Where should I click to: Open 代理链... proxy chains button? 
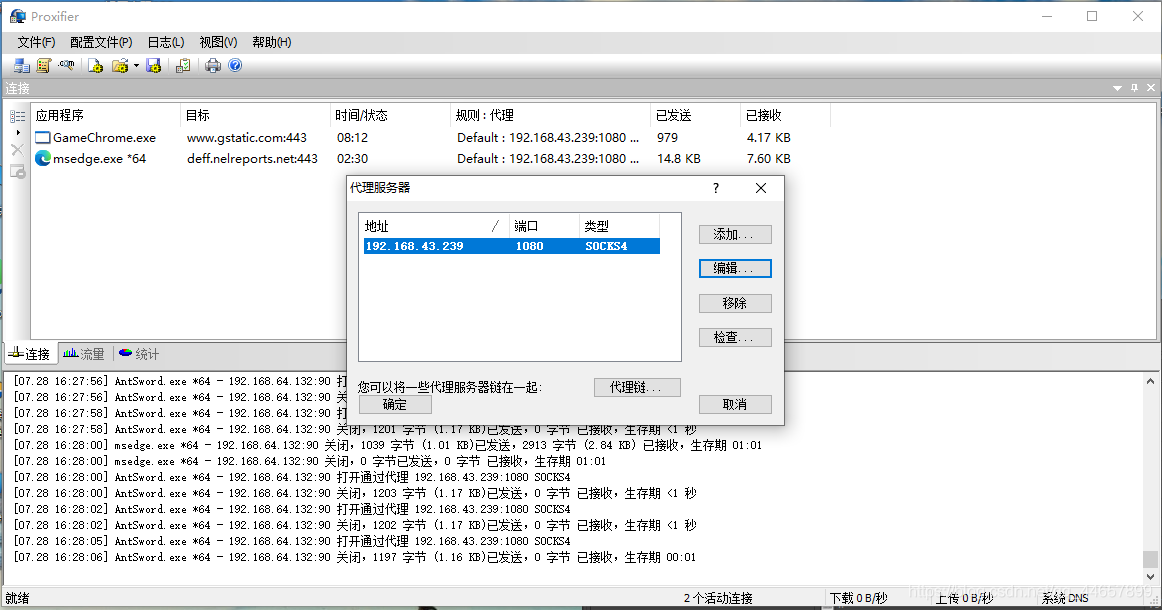[637, 387]
